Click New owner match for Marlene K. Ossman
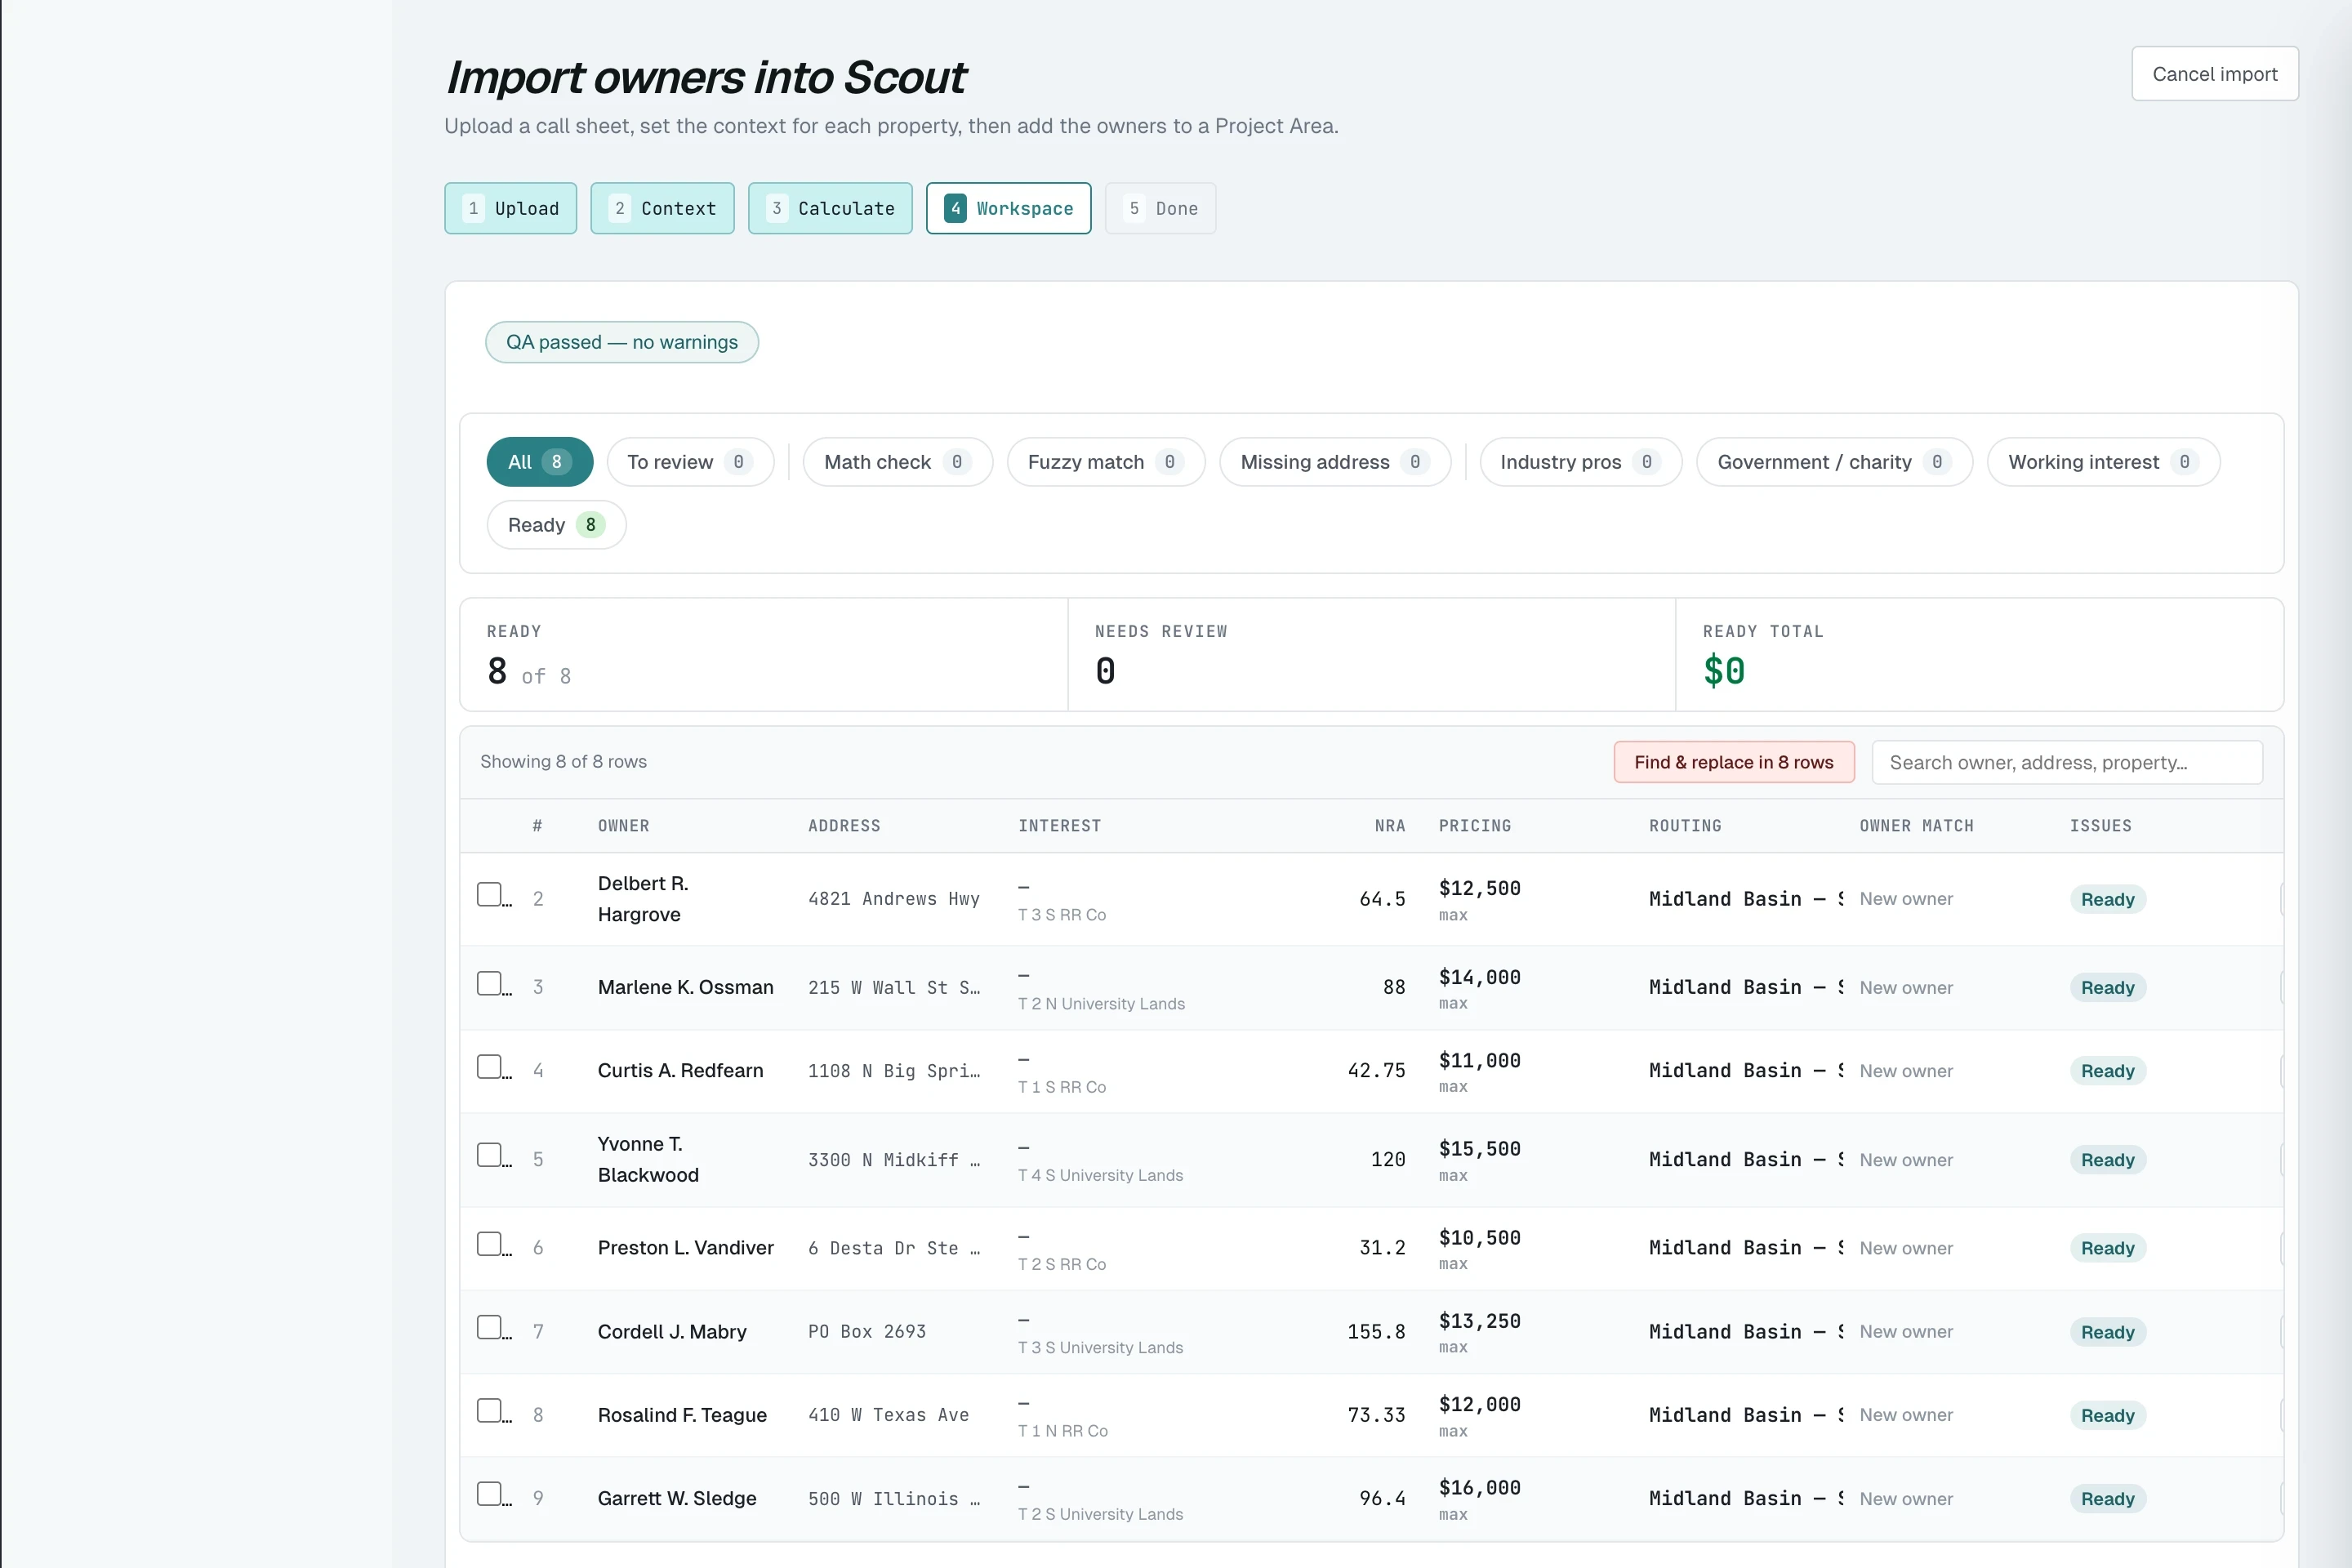This screenshot has width=2352, height=1568. [1905, 987]
